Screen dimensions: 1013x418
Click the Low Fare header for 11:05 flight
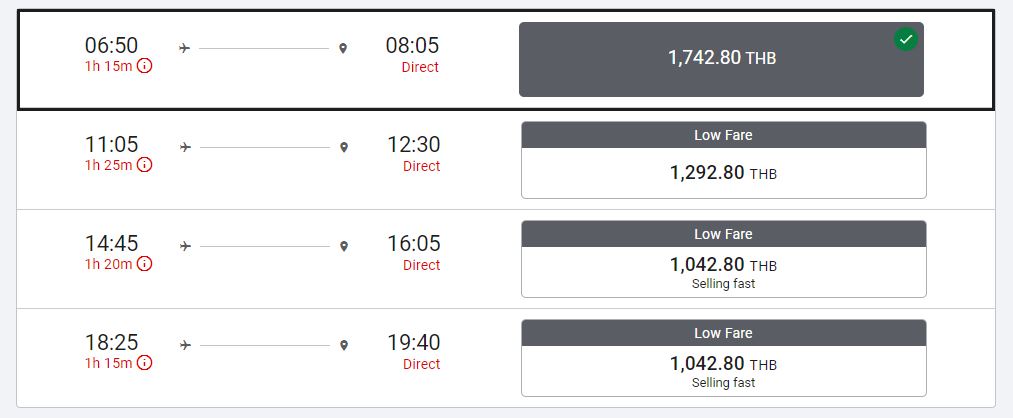coord(724,135)
